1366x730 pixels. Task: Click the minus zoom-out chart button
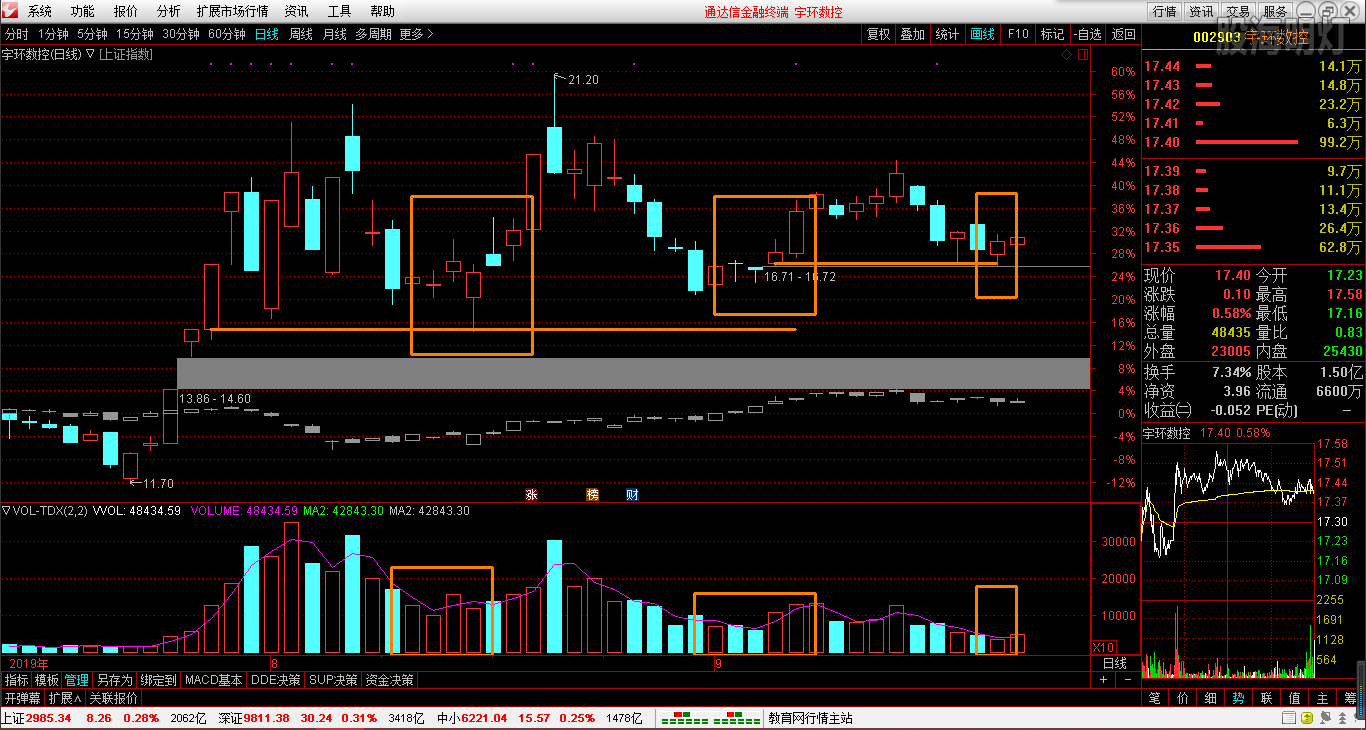(1126, 680)
